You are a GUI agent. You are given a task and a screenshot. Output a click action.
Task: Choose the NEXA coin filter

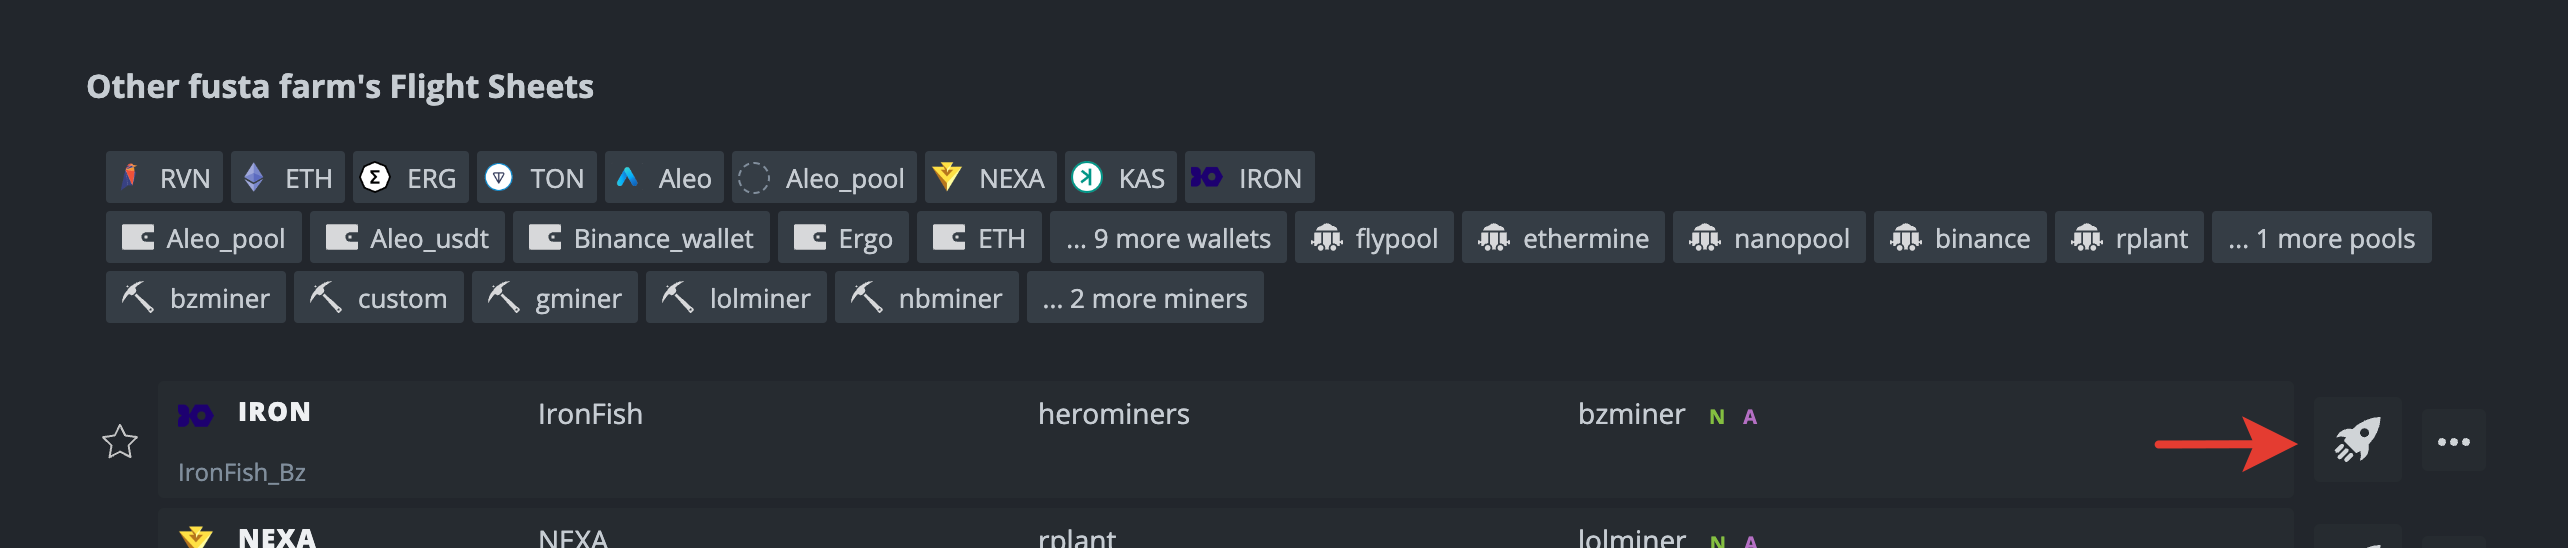coord(990,178)
